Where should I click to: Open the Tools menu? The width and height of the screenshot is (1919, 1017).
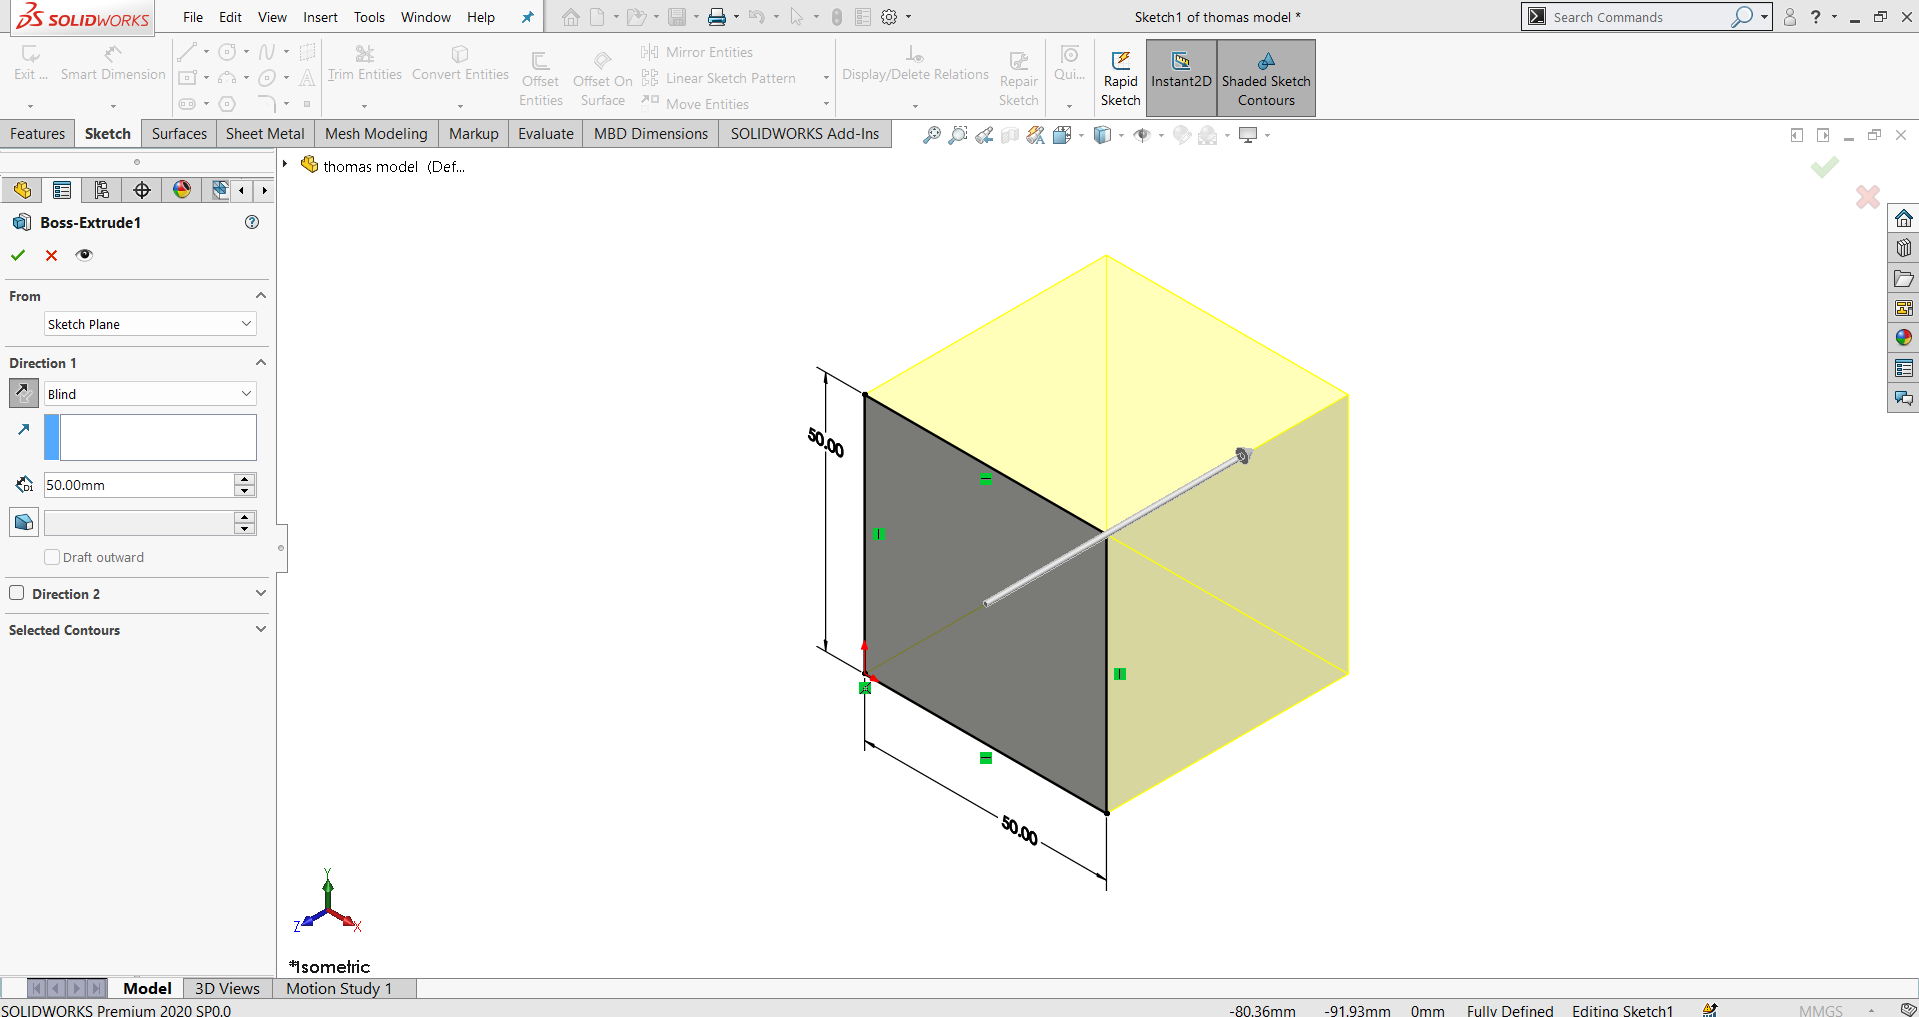tap(369, 17)
